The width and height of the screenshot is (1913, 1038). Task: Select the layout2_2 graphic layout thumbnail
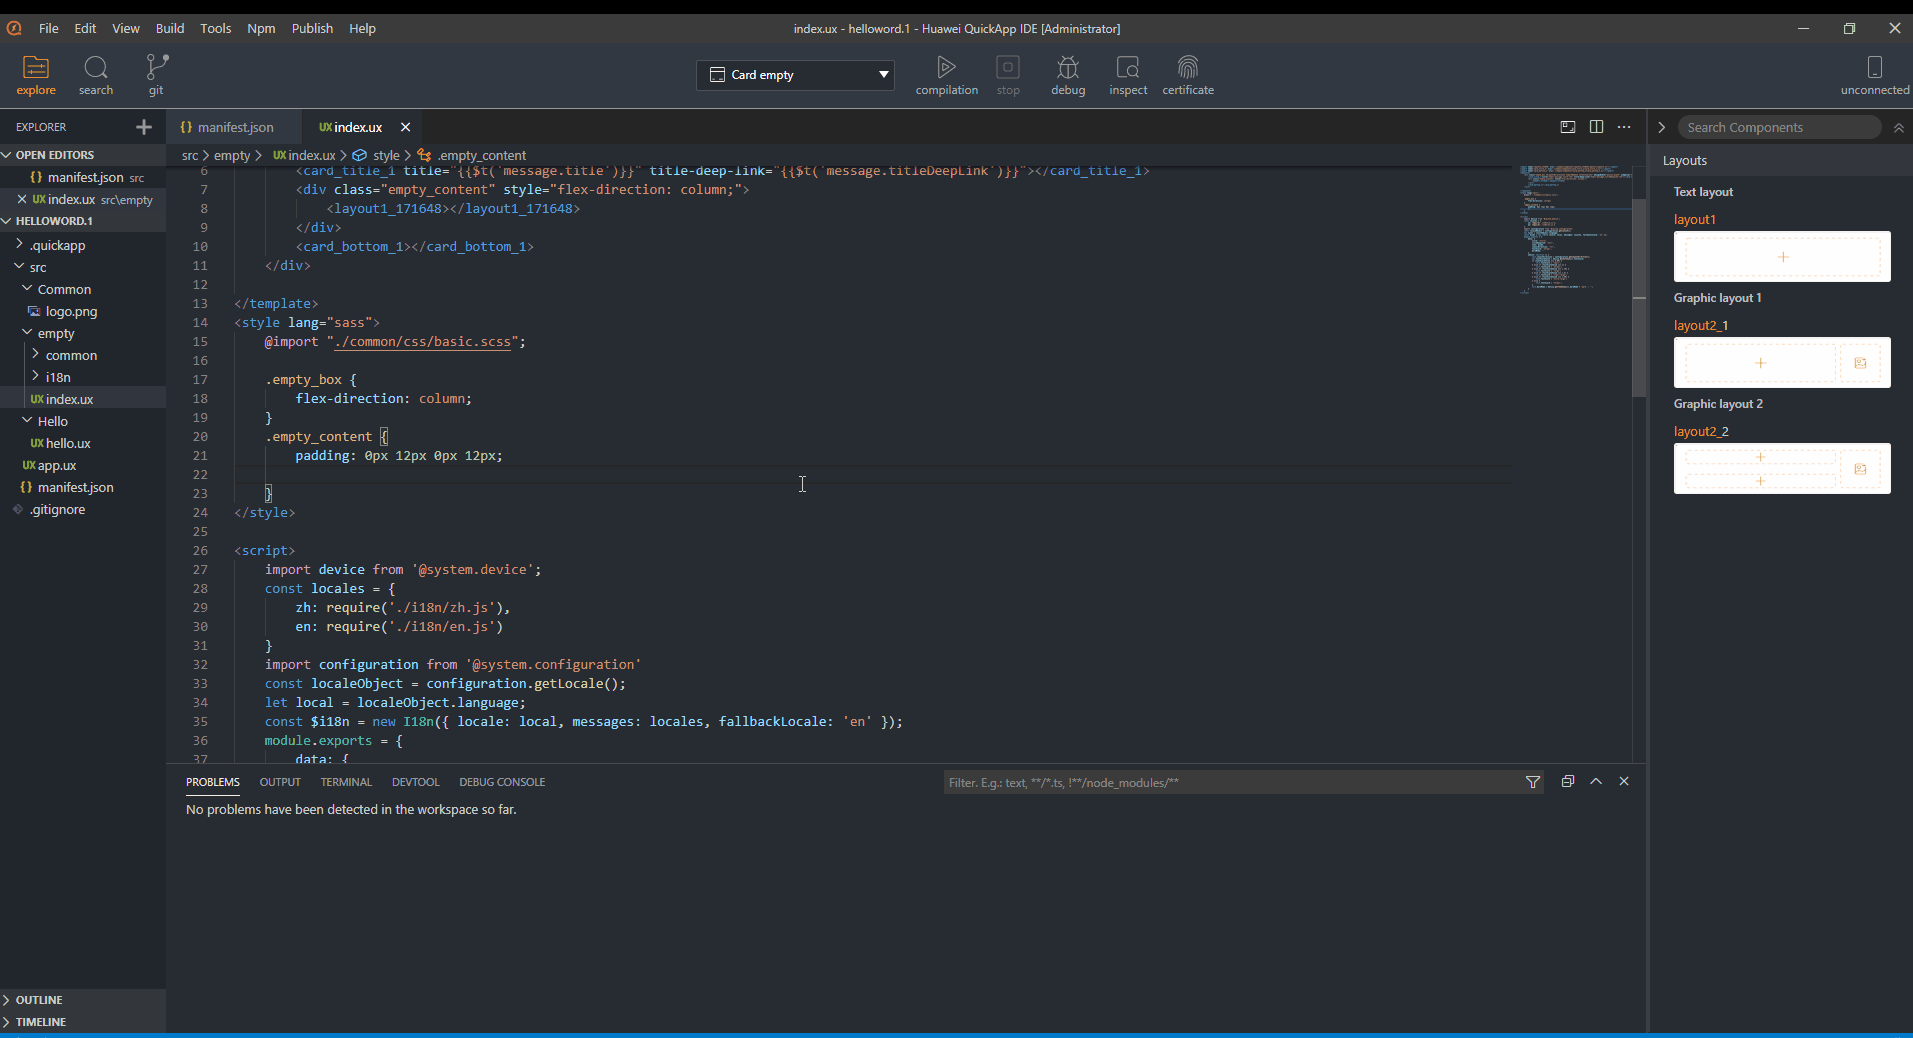pos(1782,468)
